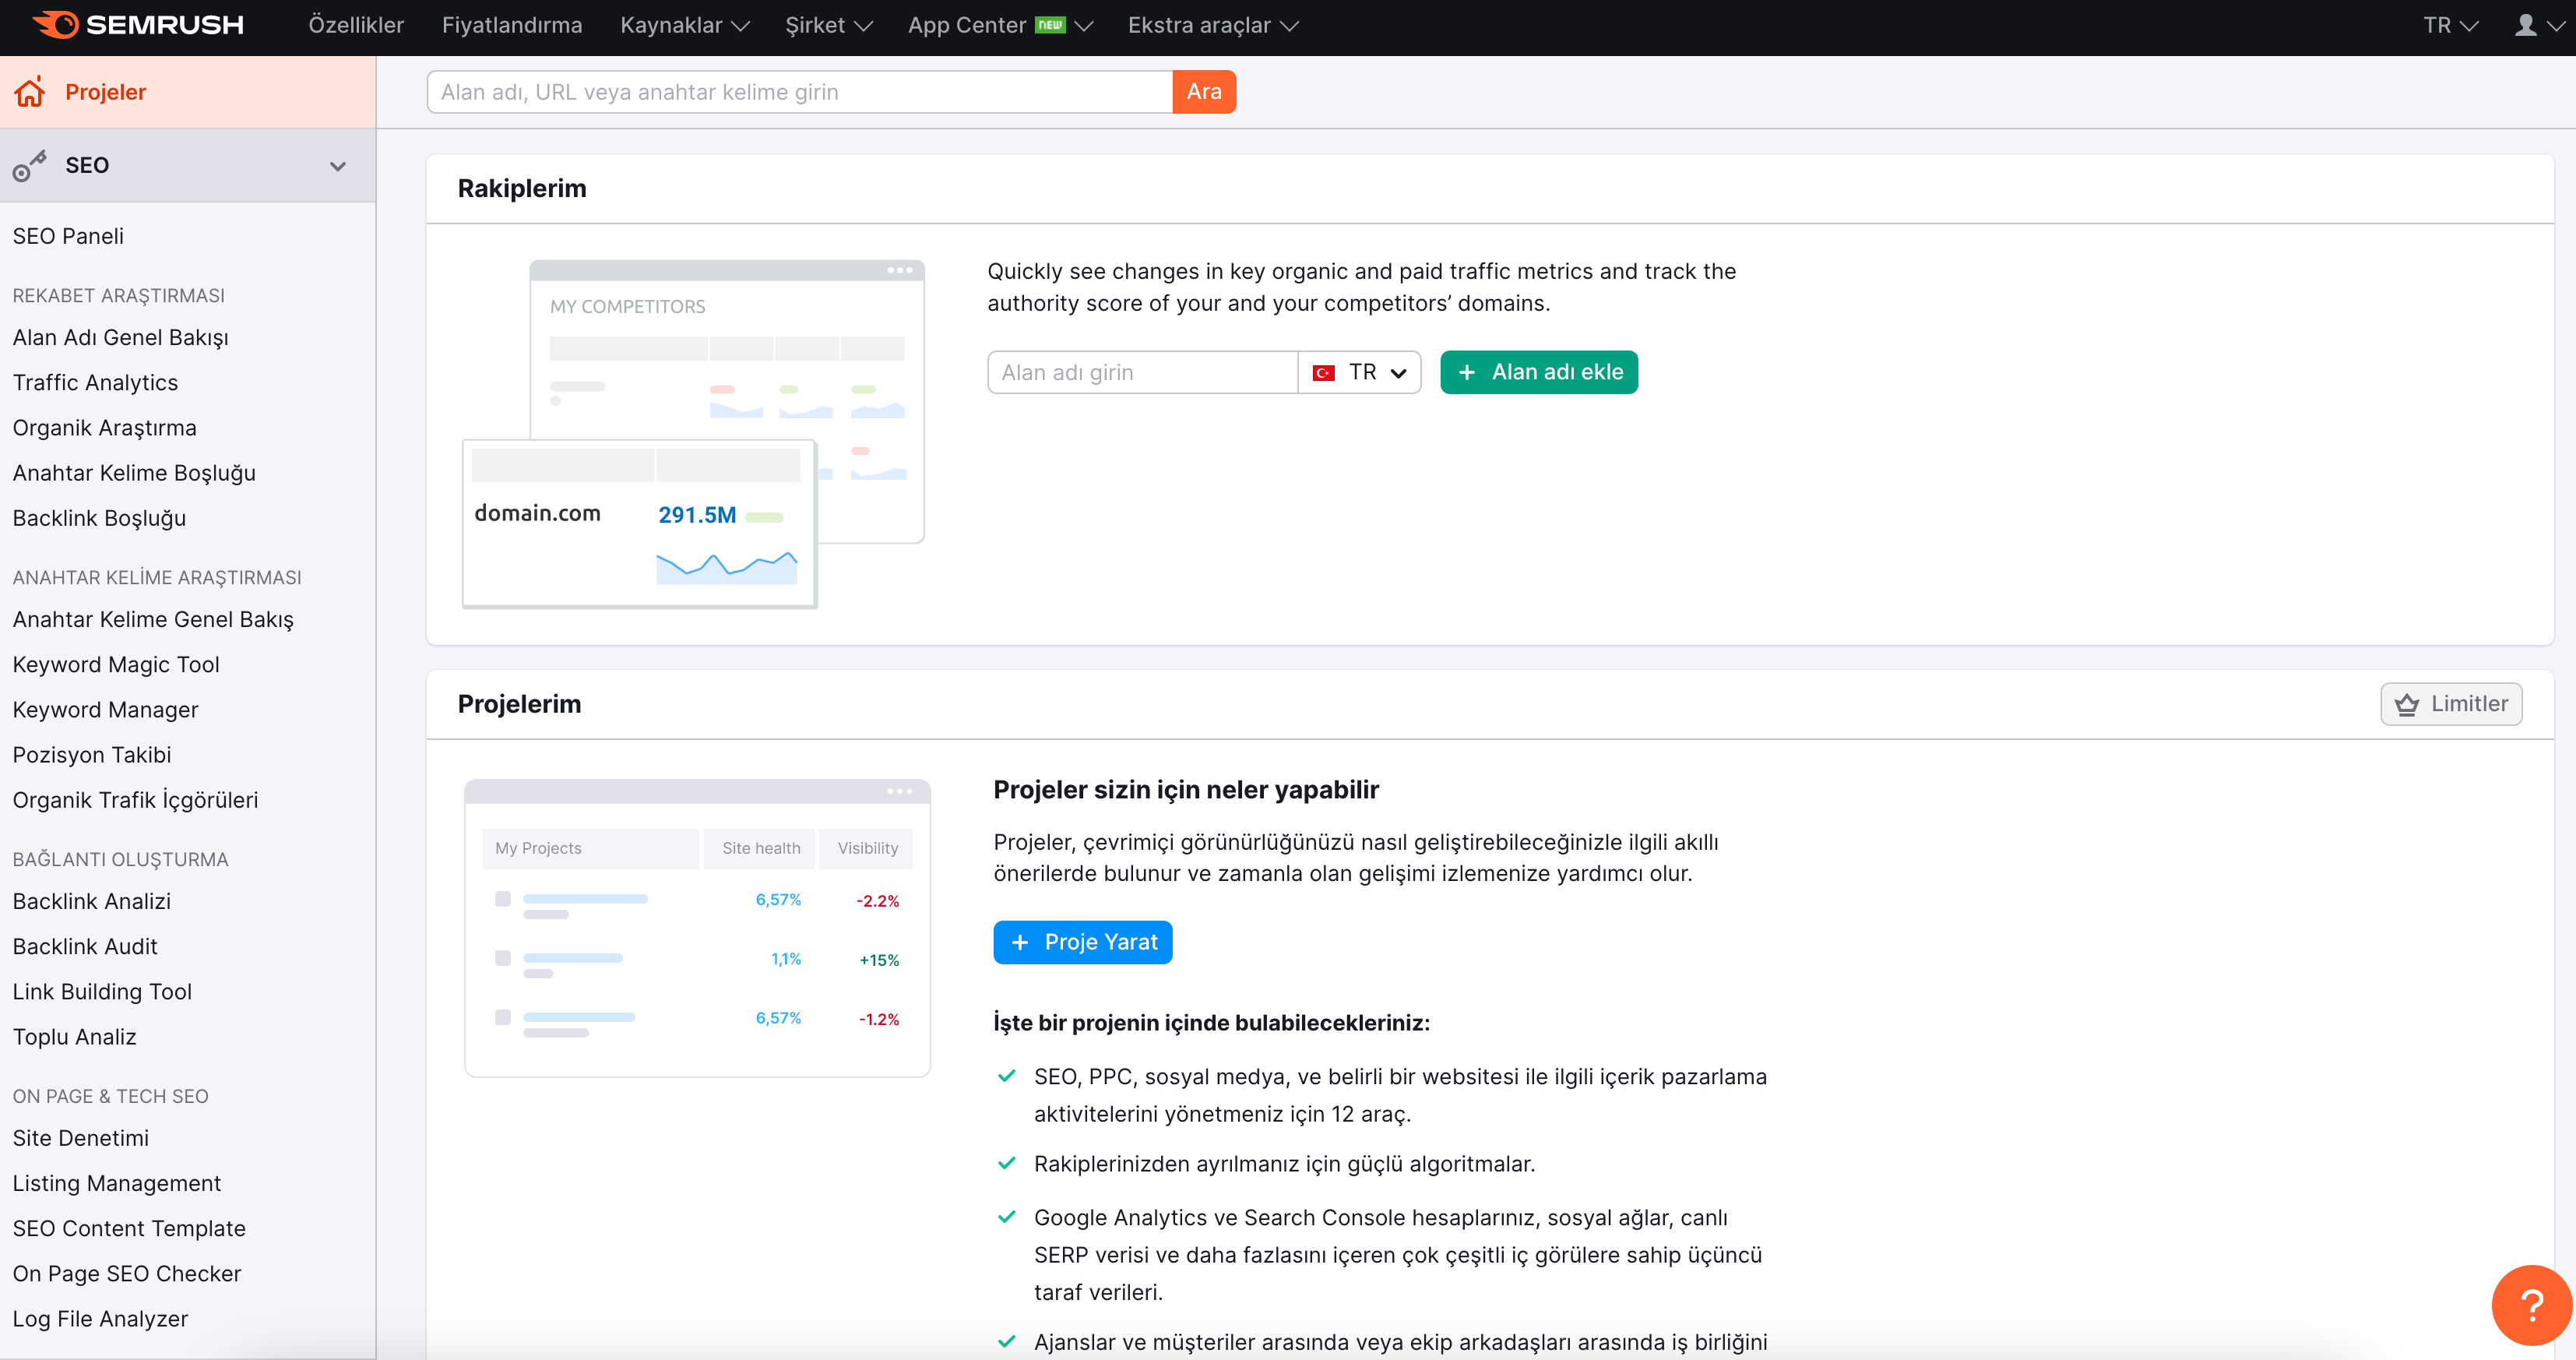Select Projeler in the sidebar
This screenshot has height=1360, width=2576.
coord(188,92)
